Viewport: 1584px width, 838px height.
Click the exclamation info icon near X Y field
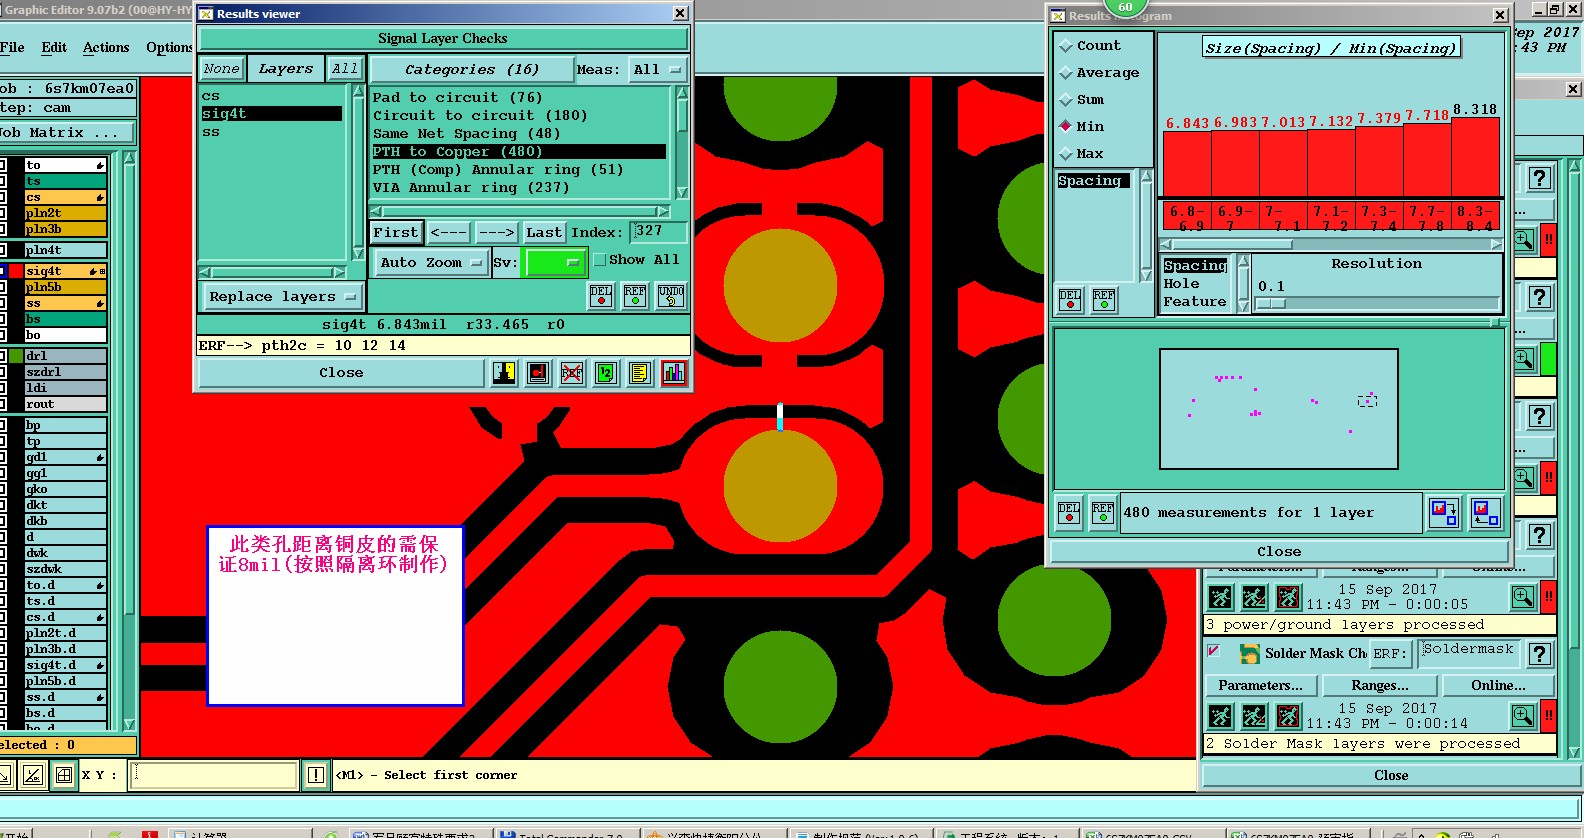point(316,775)
